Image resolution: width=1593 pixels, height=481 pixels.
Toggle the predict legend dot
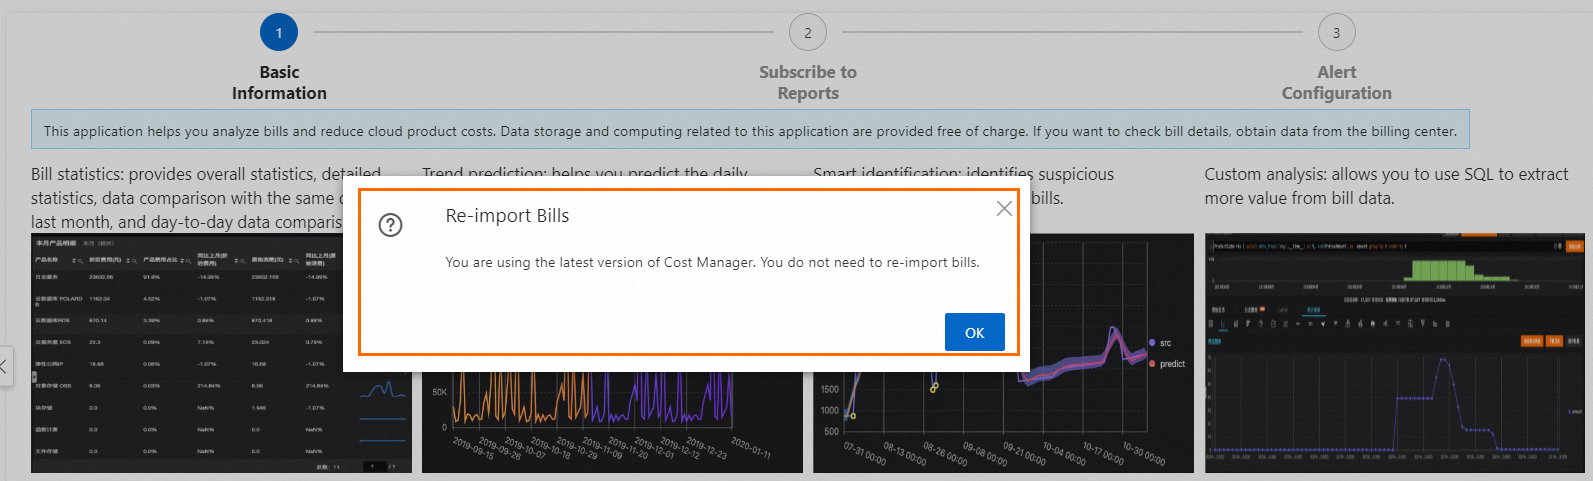(1152, 364)
